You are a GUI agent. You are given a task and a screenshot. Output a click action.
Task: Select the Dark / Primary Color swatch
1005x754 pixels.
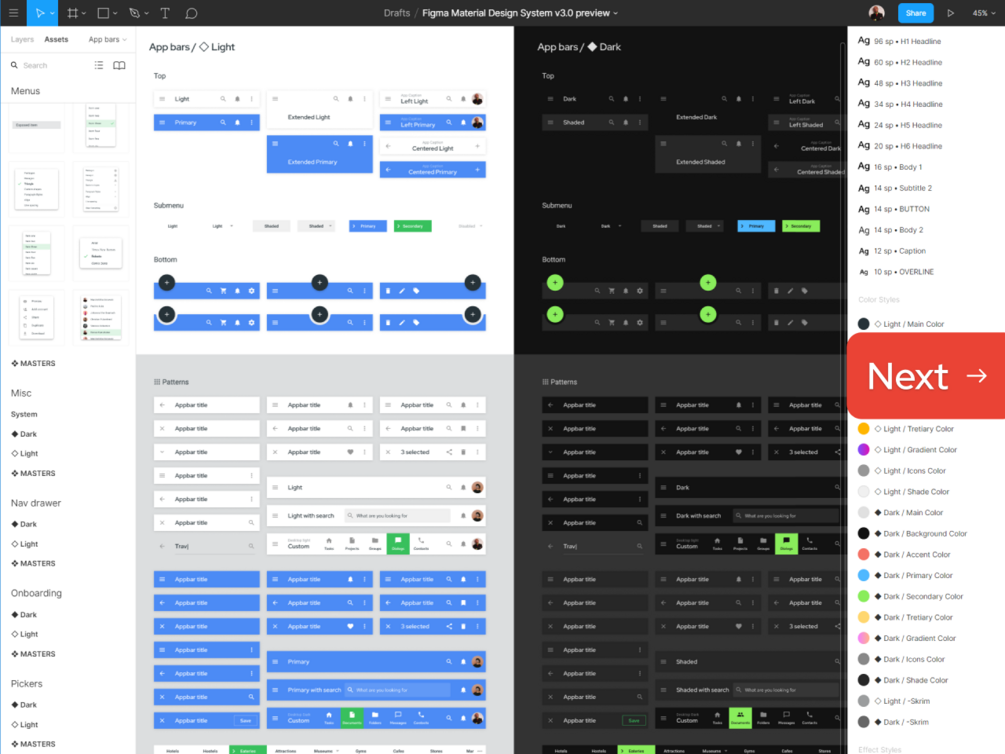pyautogui.click(x=863, y=575)
